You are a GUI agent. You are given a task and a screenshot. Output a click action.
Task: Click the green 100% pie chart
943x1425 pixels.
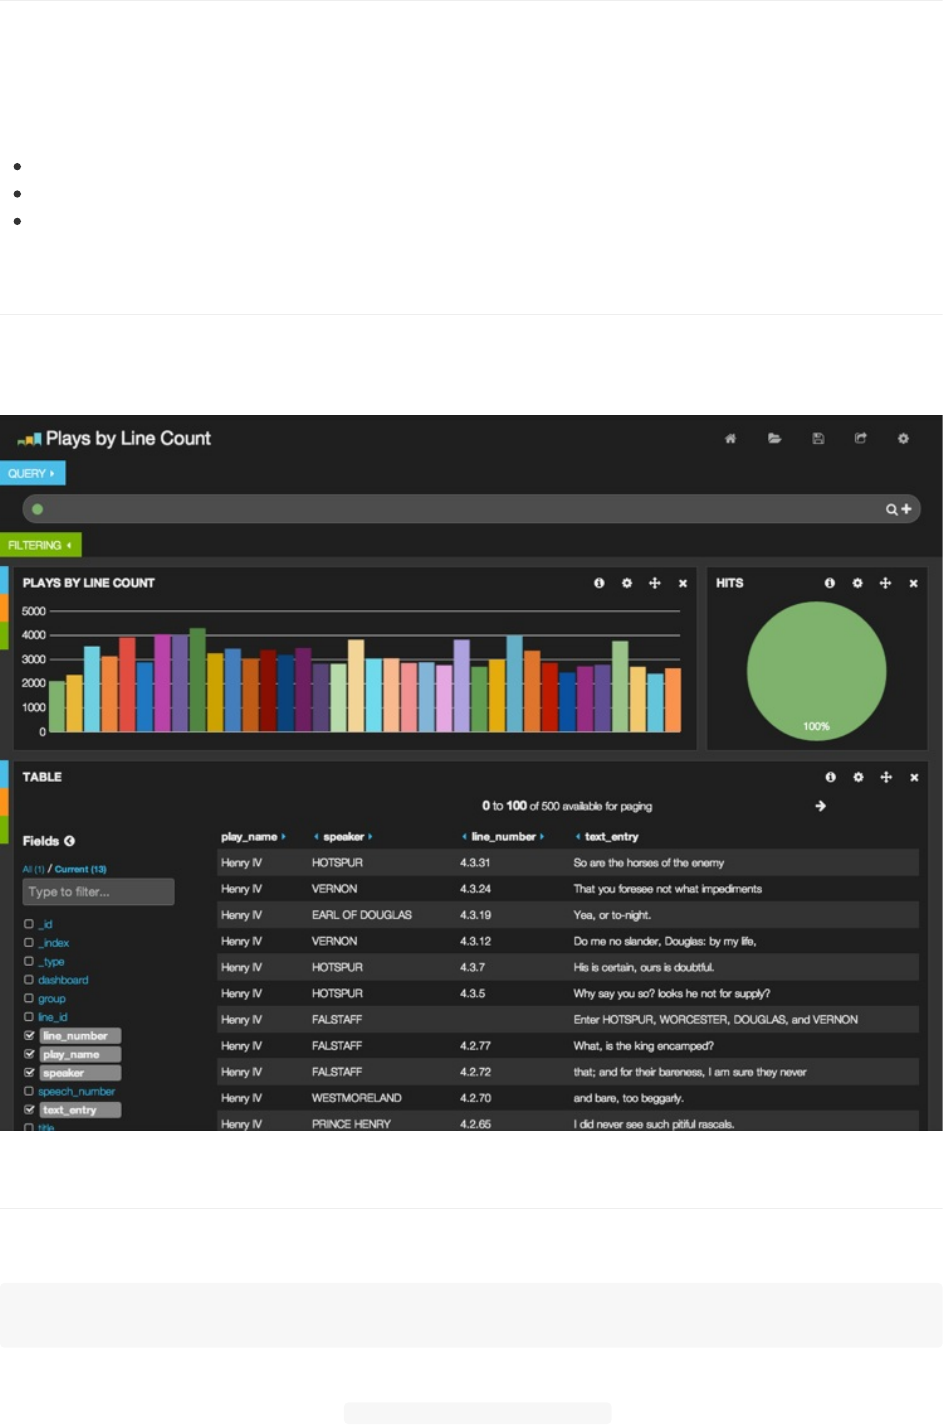(x=816, y=671)
